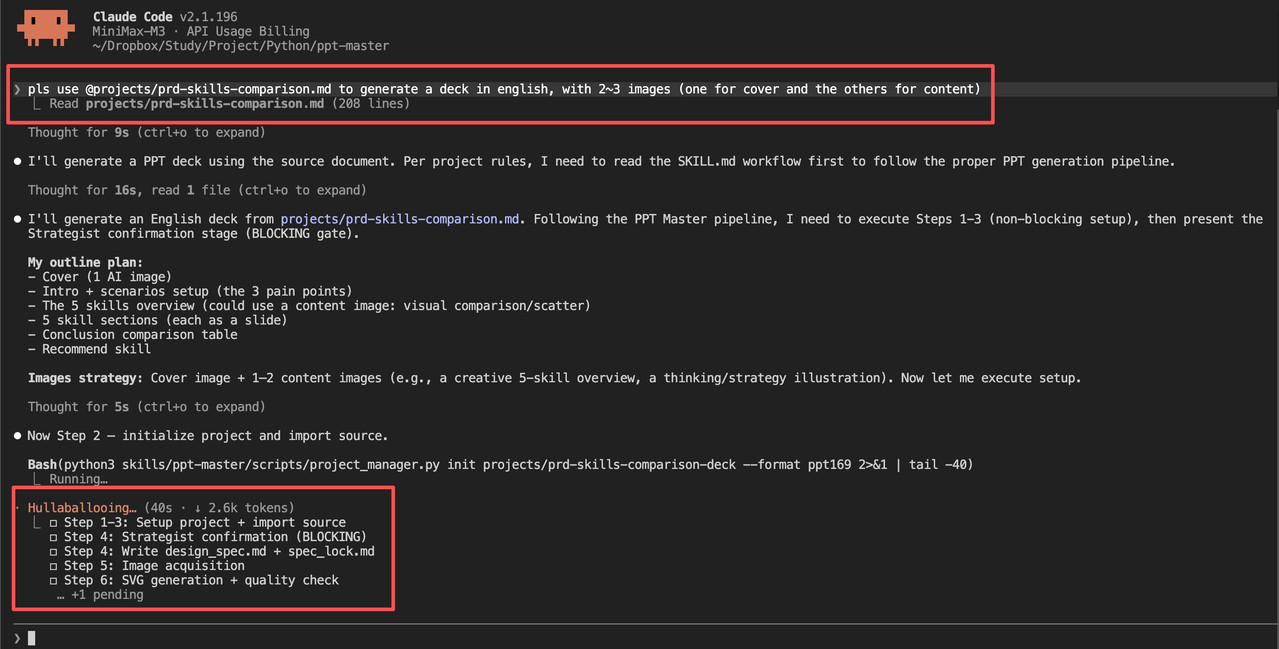
Task: Click 'Now Step 2 – initialize project' text
Action: [x=207, y=436]
